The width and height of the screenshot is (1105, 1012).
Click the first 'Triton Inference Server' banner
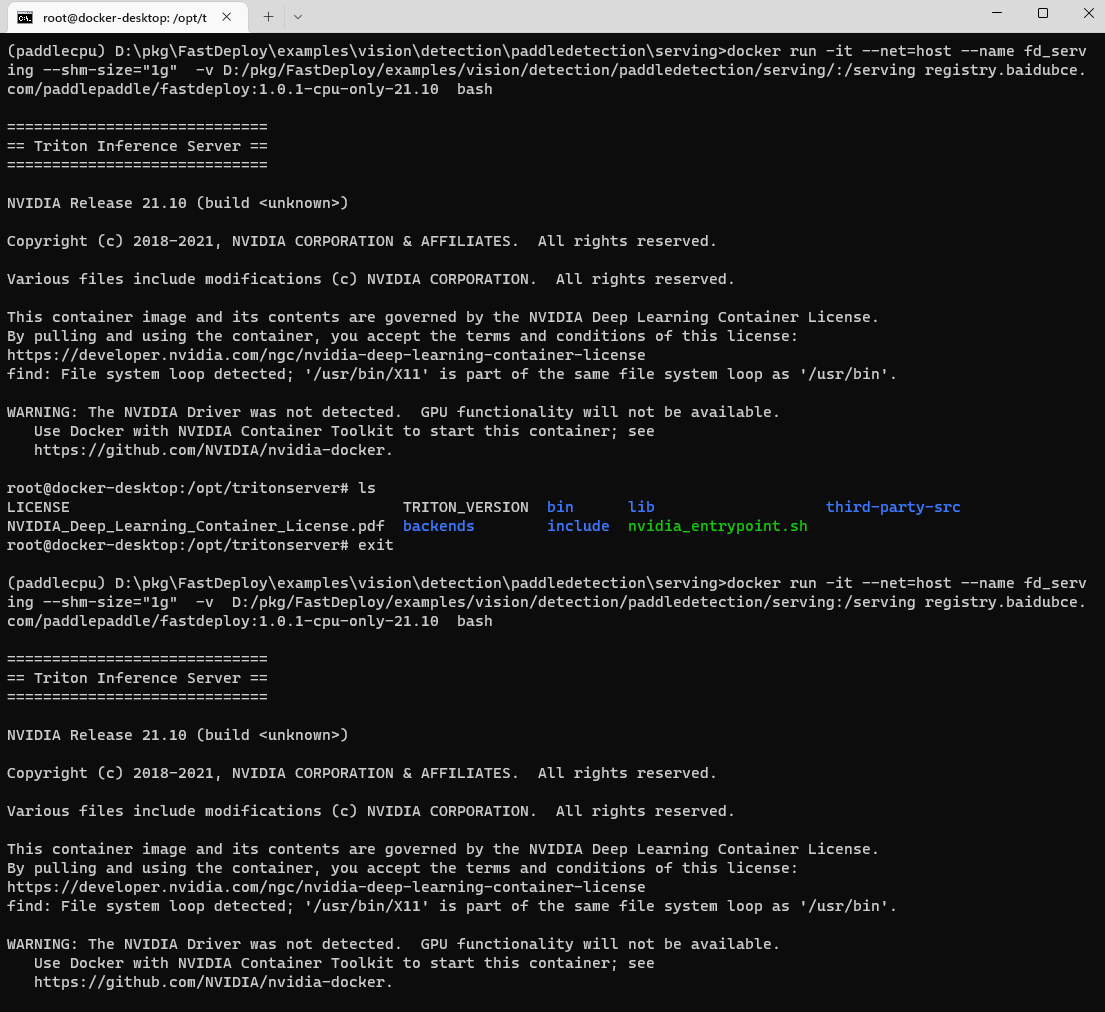pos(137,146)
